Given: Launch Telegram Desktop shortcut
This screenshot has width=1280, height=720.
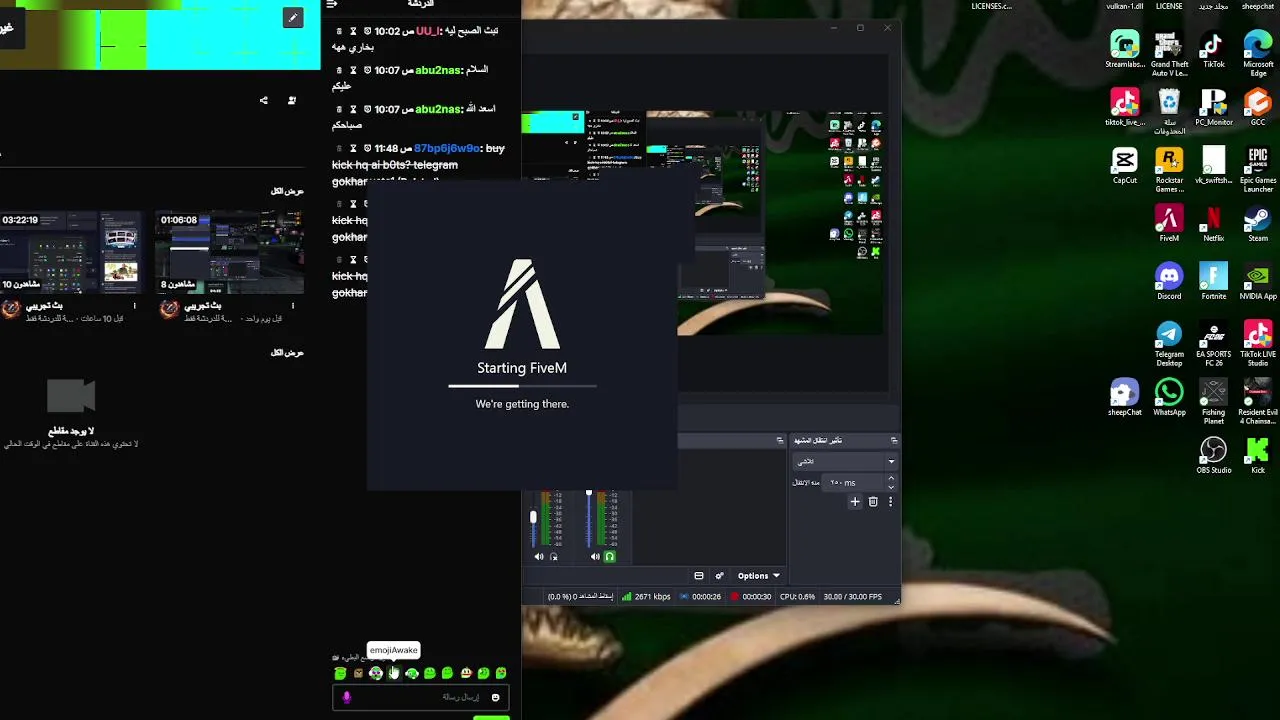Looking at the screenshot, I should [x=1169, y=344].
